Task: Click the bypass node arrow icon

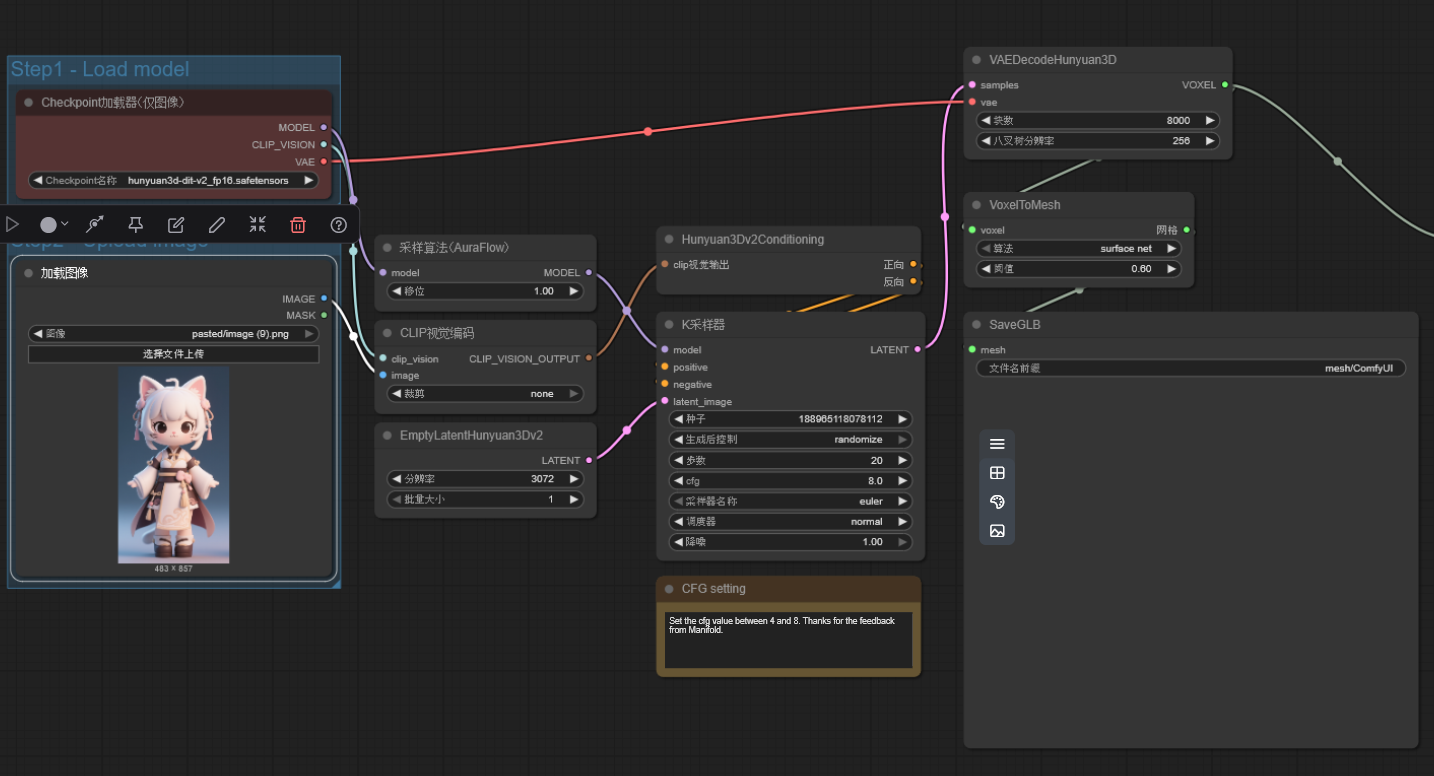Action: 95,225
